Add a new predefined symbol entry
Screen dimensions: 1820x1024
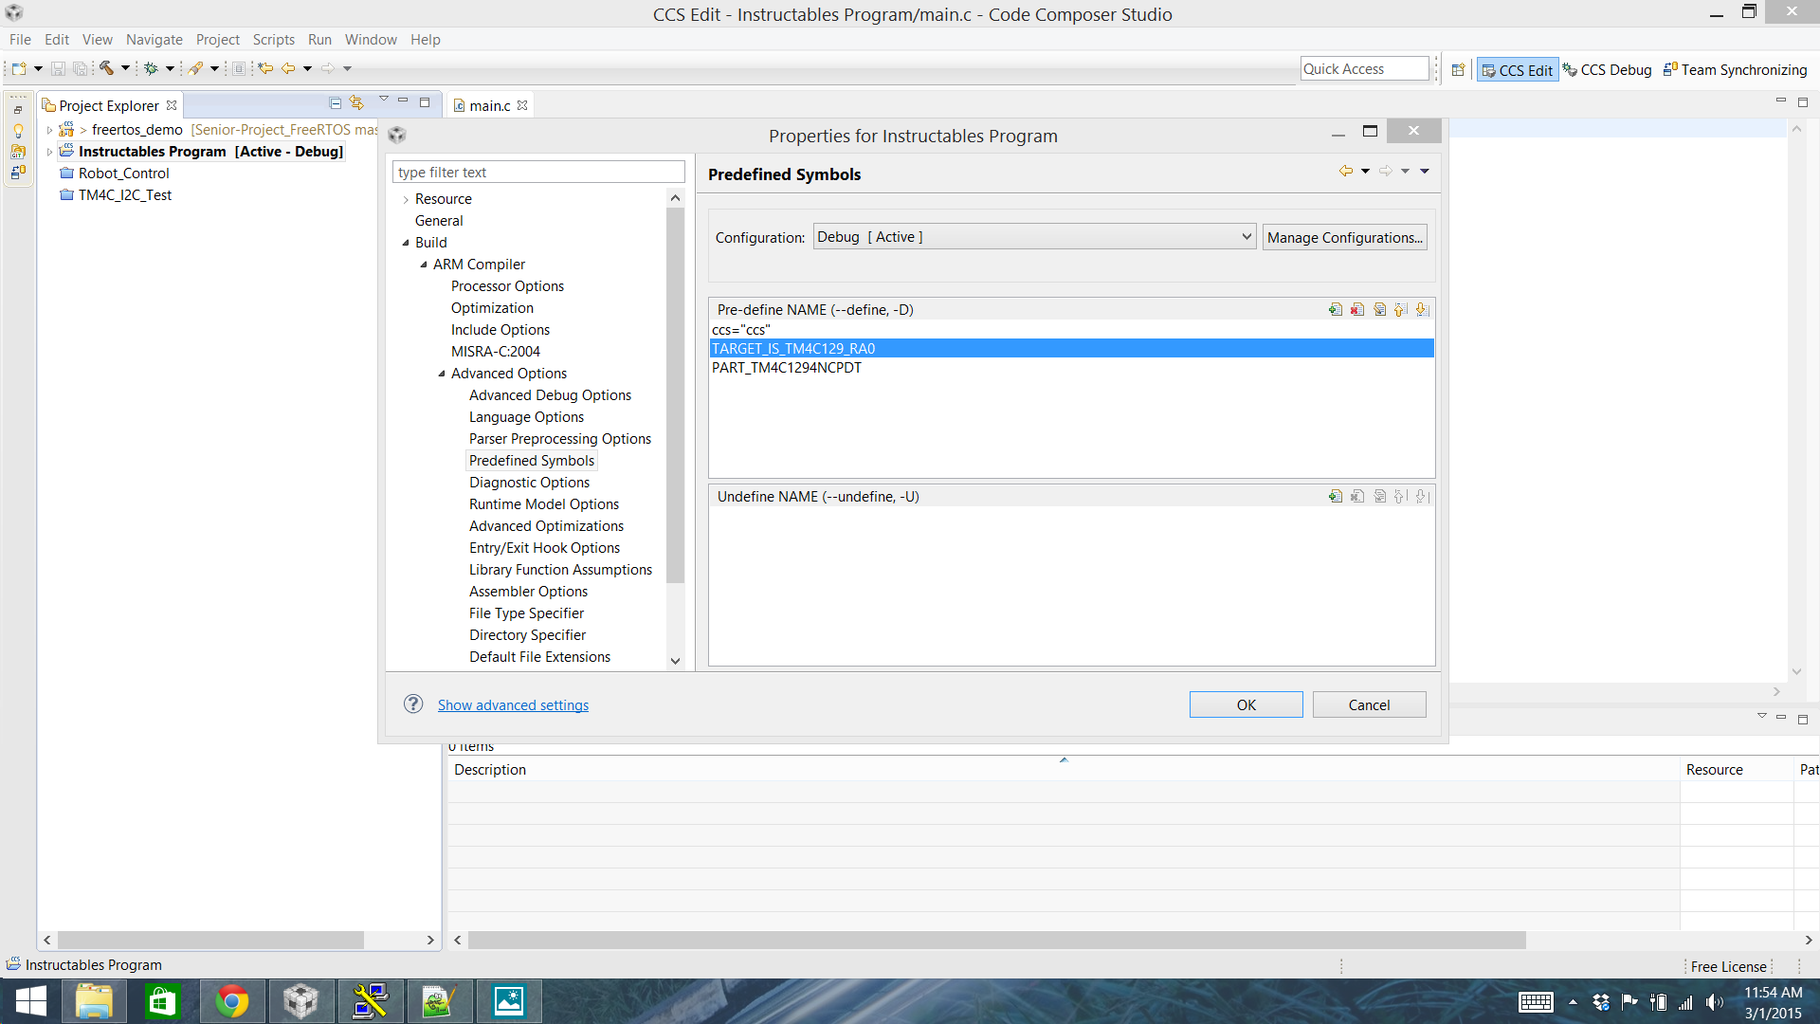[1335, 309]
